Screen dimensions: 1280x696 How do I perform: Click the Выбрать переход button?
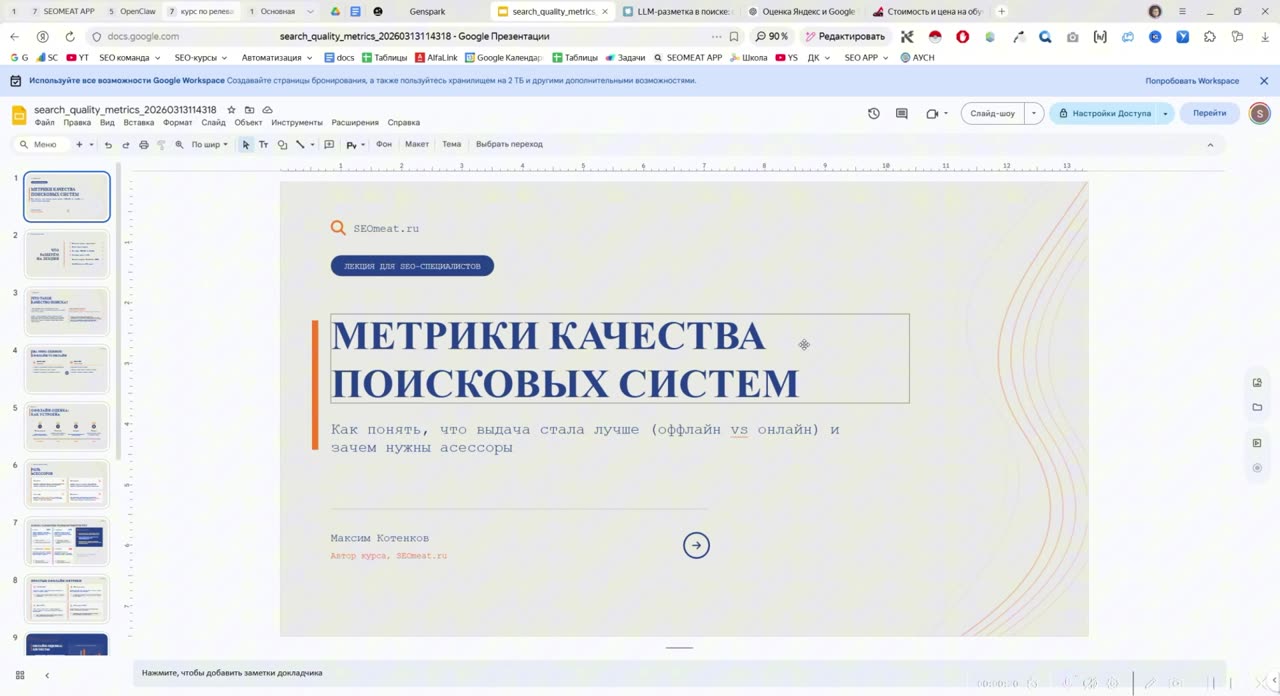click(x=509, y=145)
